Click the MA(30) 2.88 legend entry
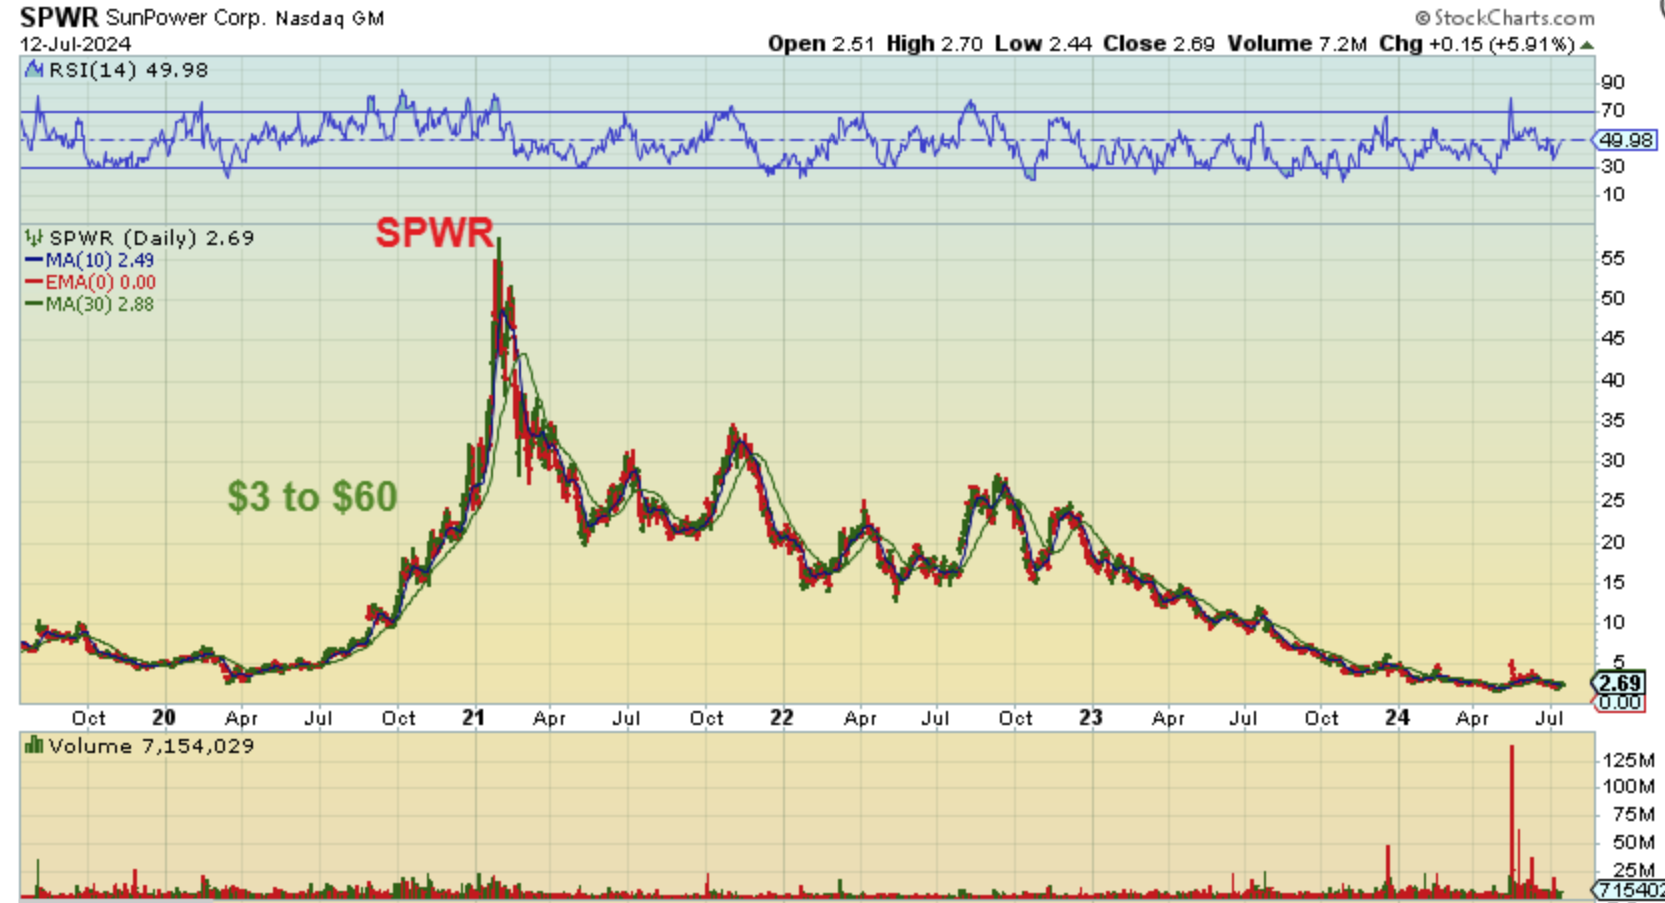Screen dimensions: 1665x903 (89, 304)
